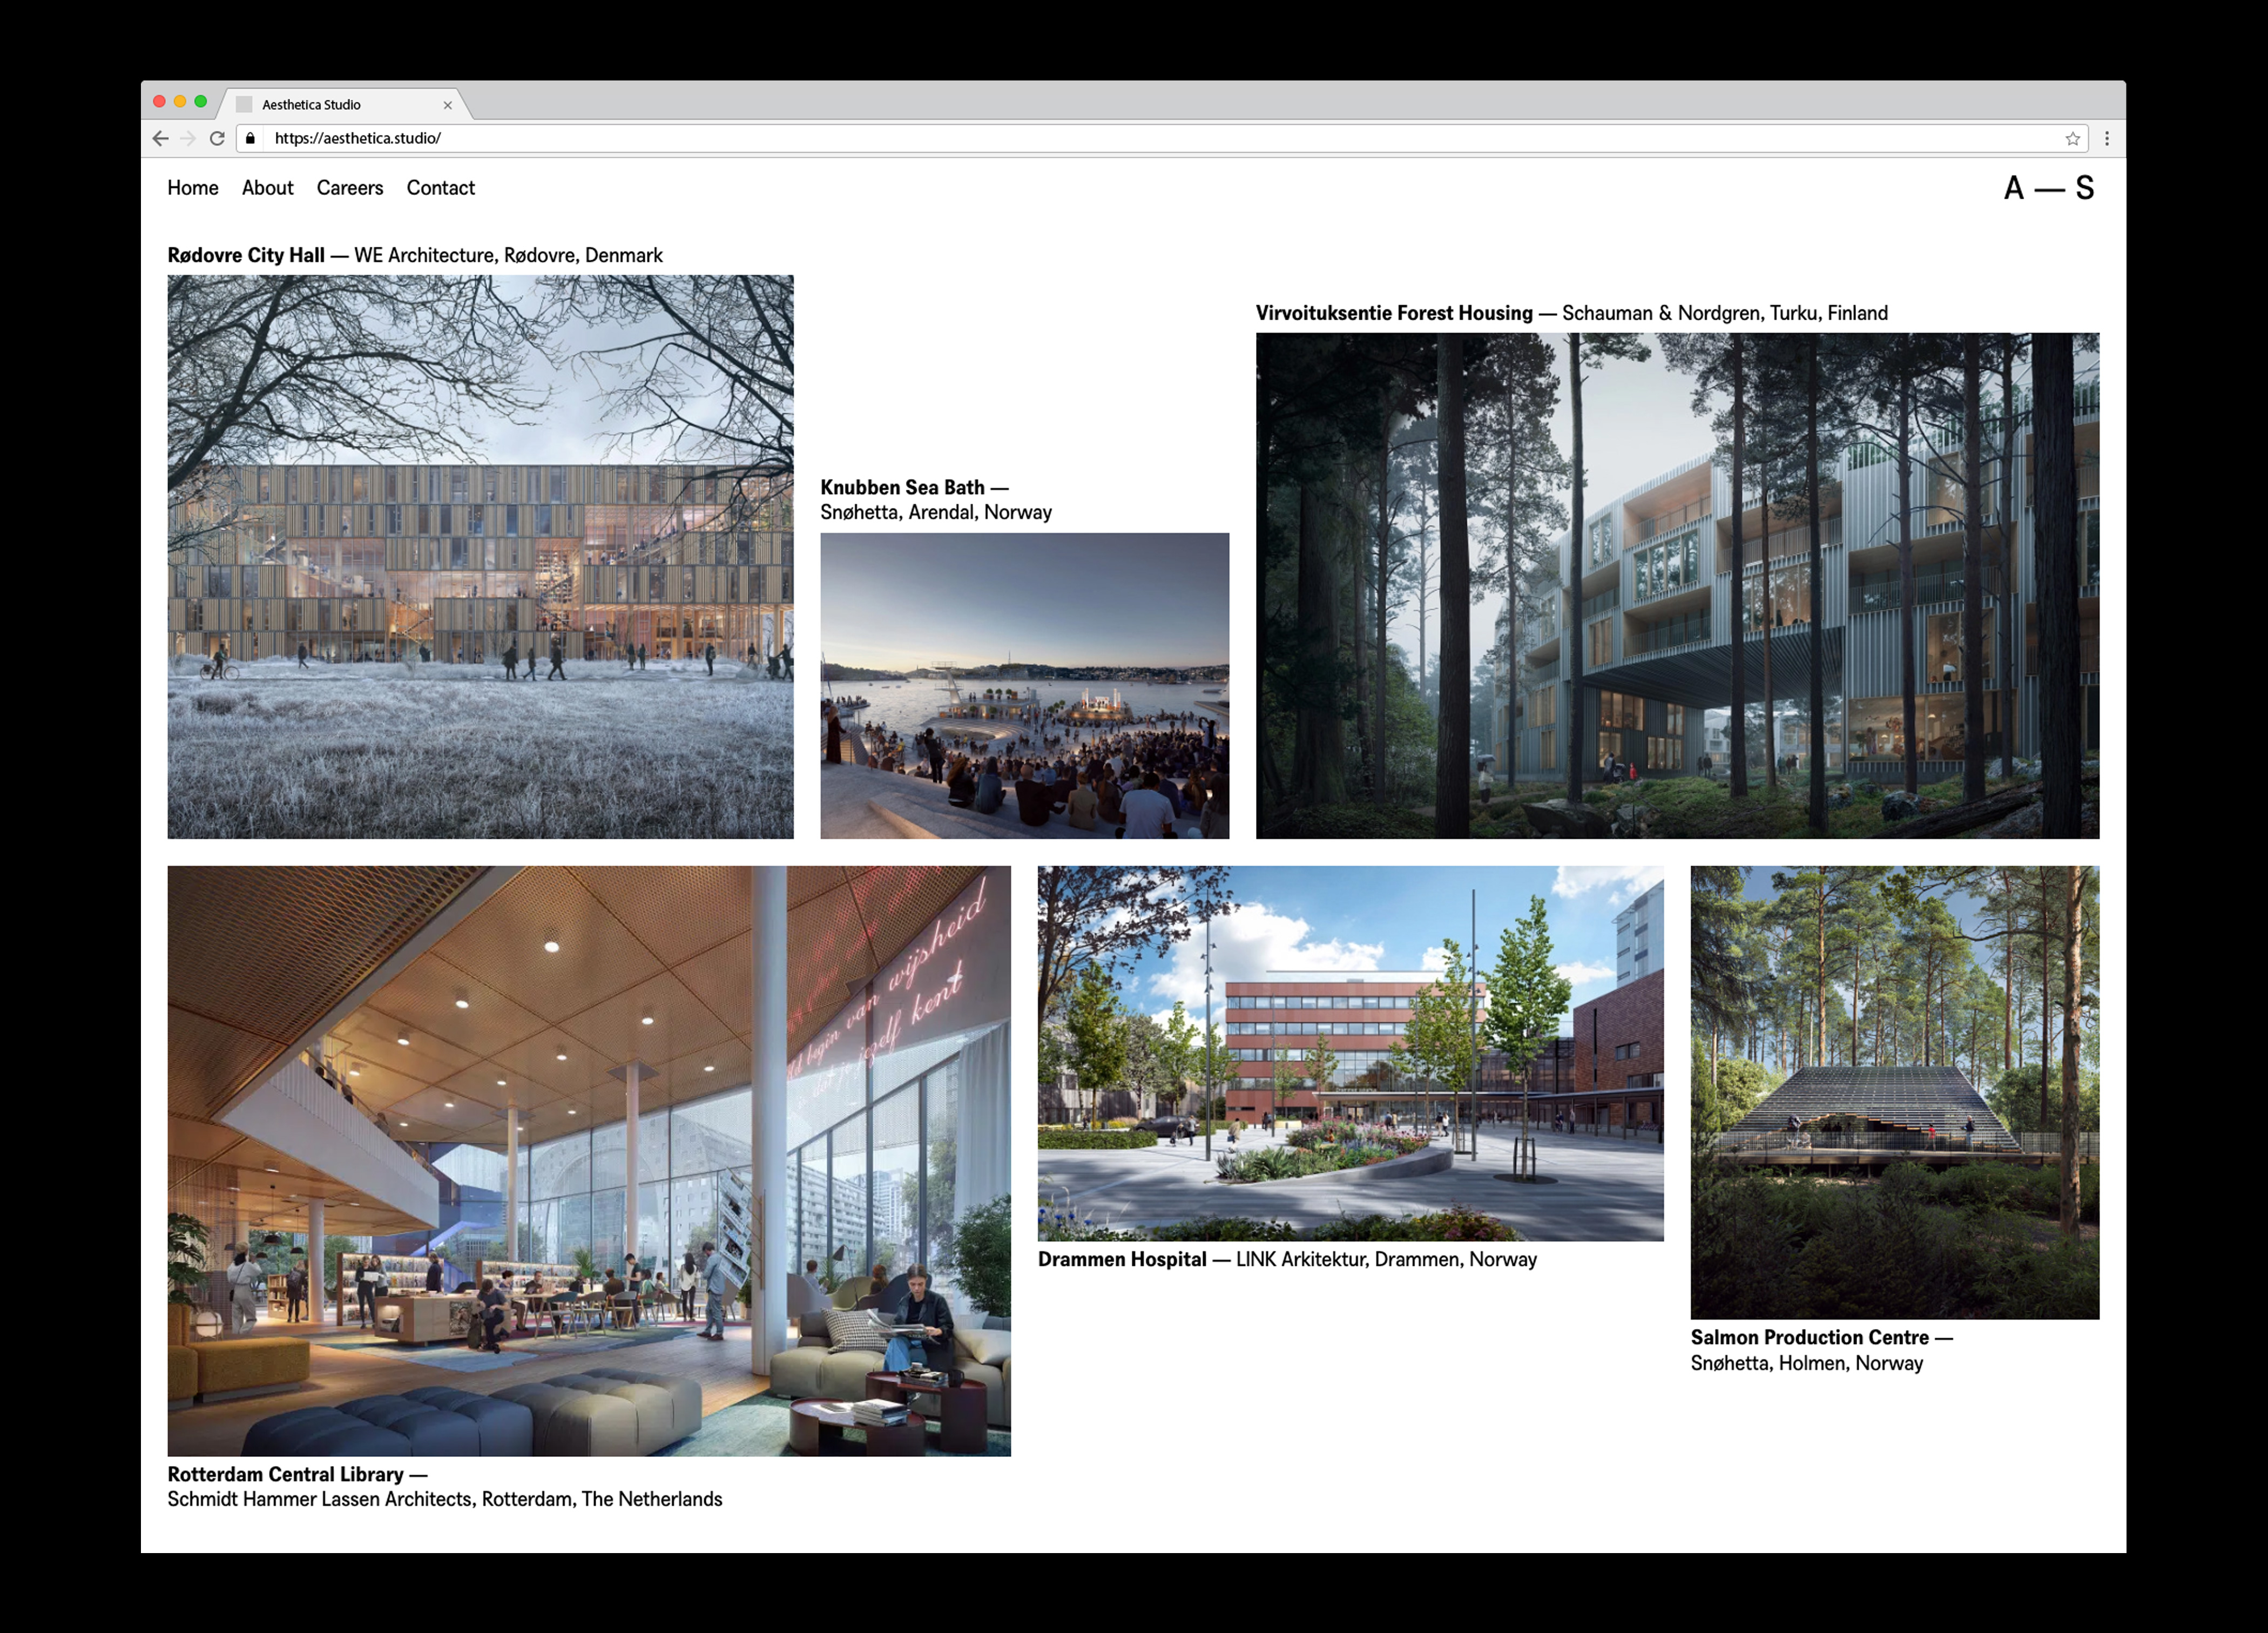
Task: View the Virvoituksentie Forest Housing render
Action: coord(1677,585)
